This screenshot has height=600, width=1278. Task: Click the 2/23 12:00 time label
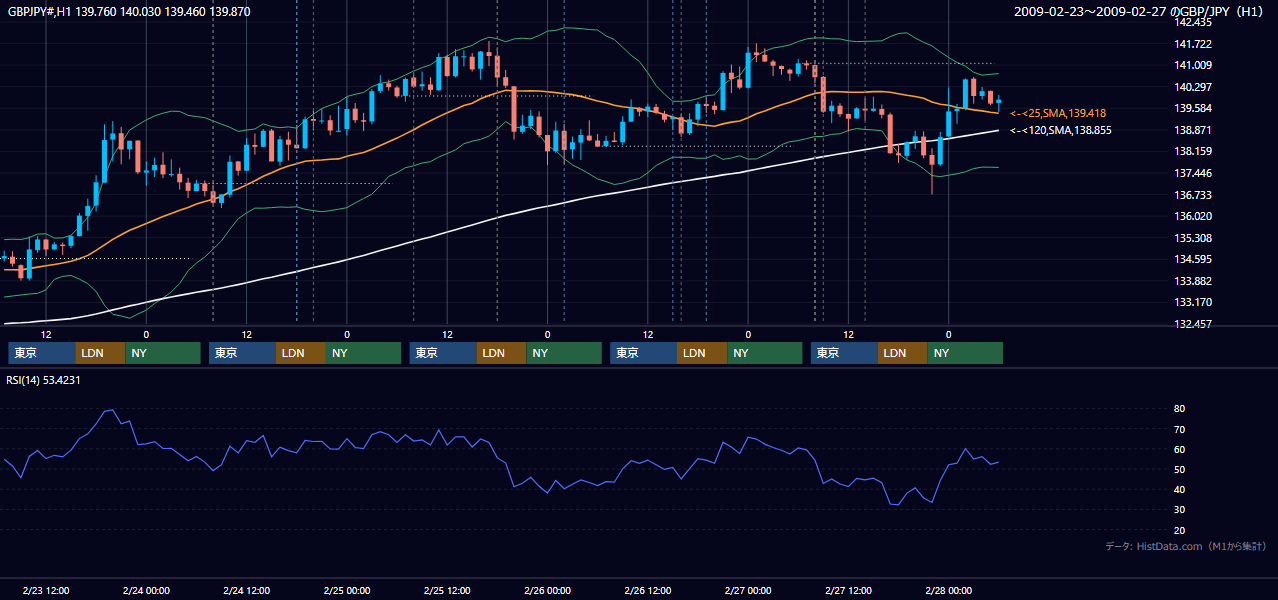pos(45,591)
